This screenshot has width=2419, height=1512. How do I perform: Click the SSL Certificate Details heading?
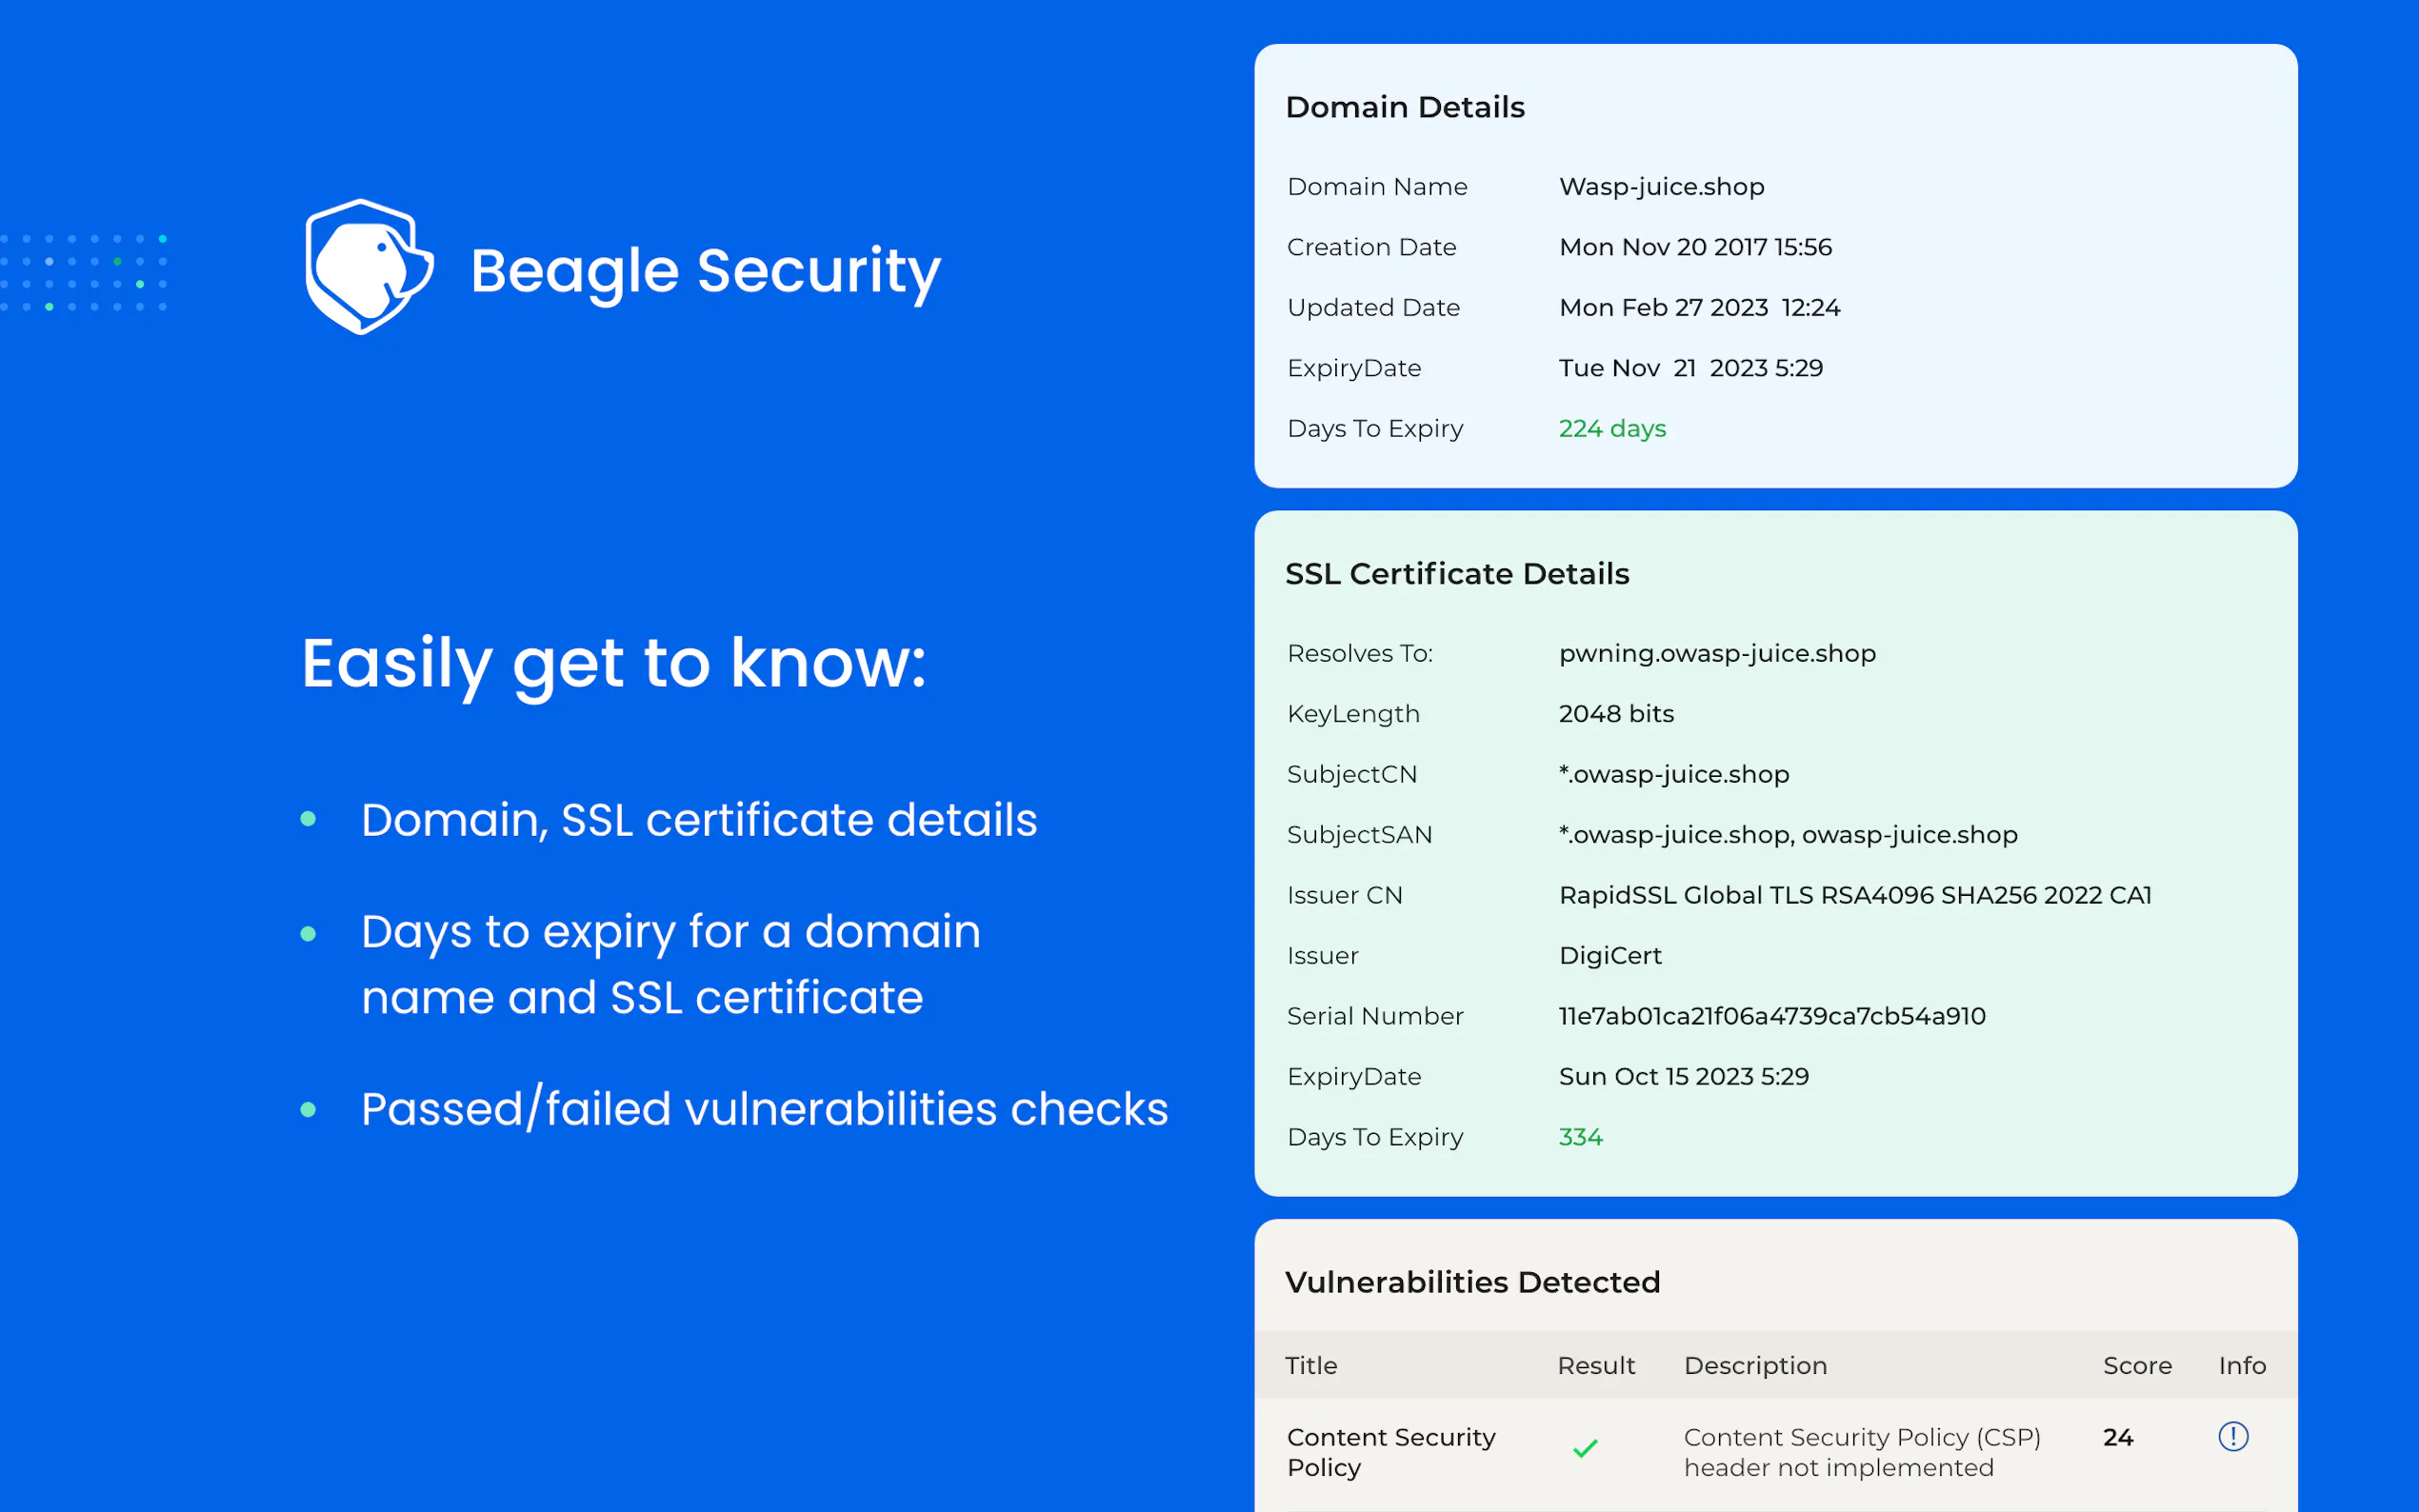pyautogui.click(x=1456, y=574)
